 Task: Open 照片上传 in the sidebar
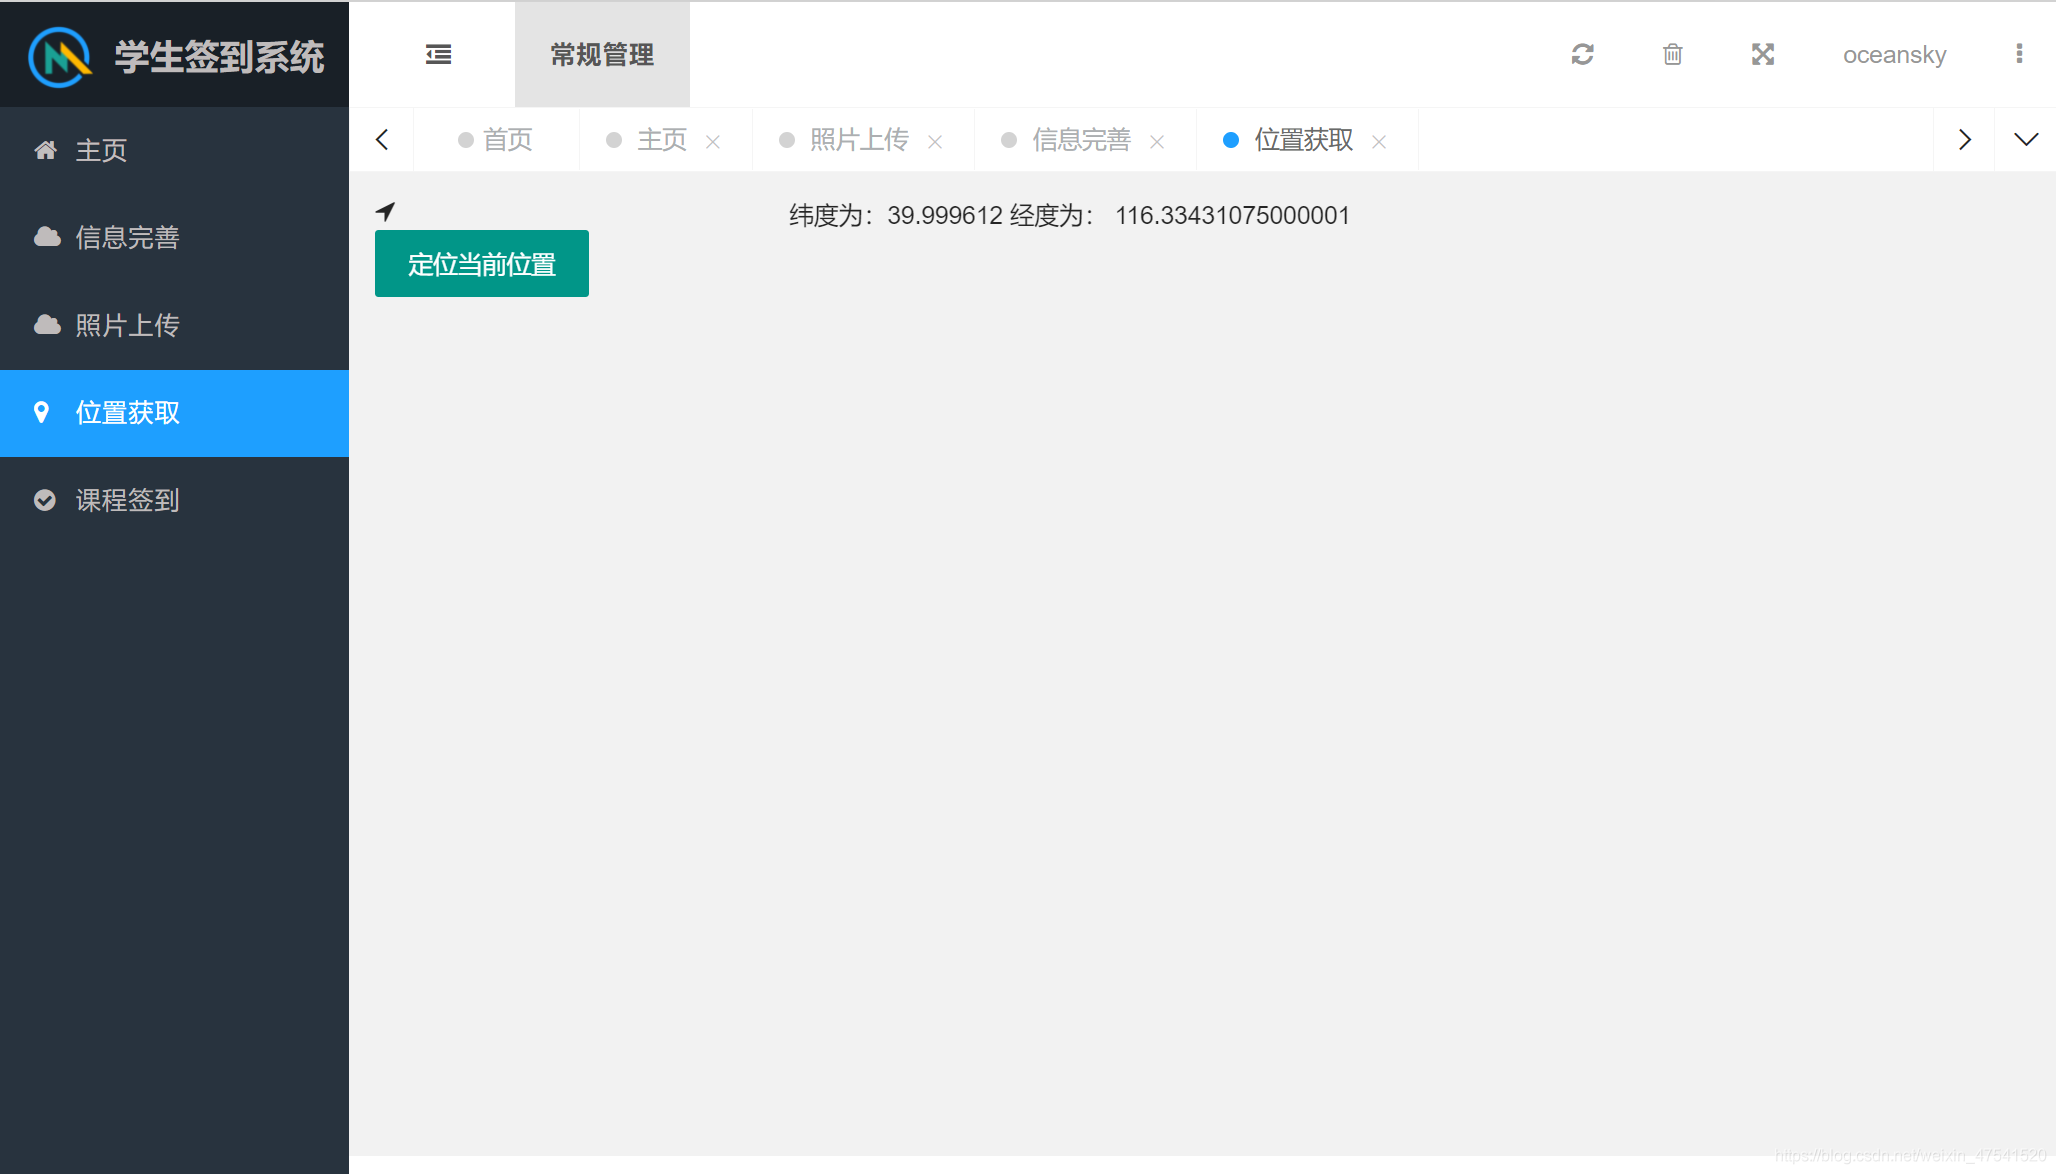[x=174, y=325]
